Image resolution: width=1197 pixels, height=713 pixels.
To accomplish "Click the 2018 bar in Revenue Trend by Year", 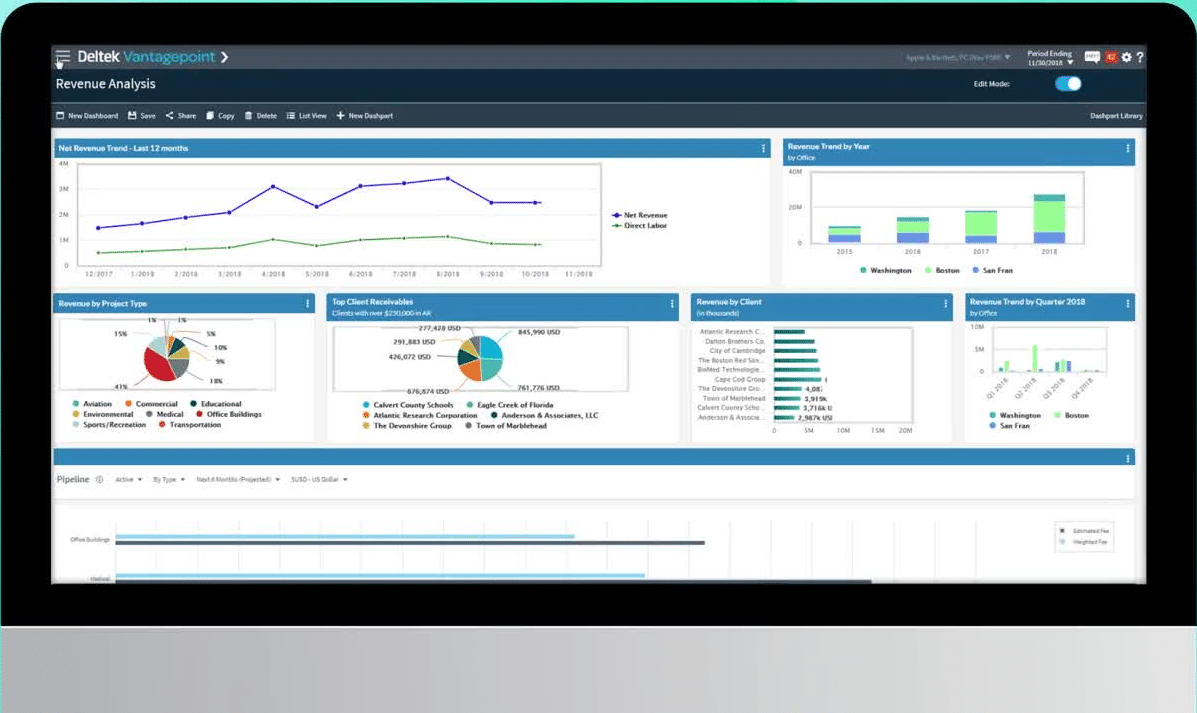I will click(1049, 219).
